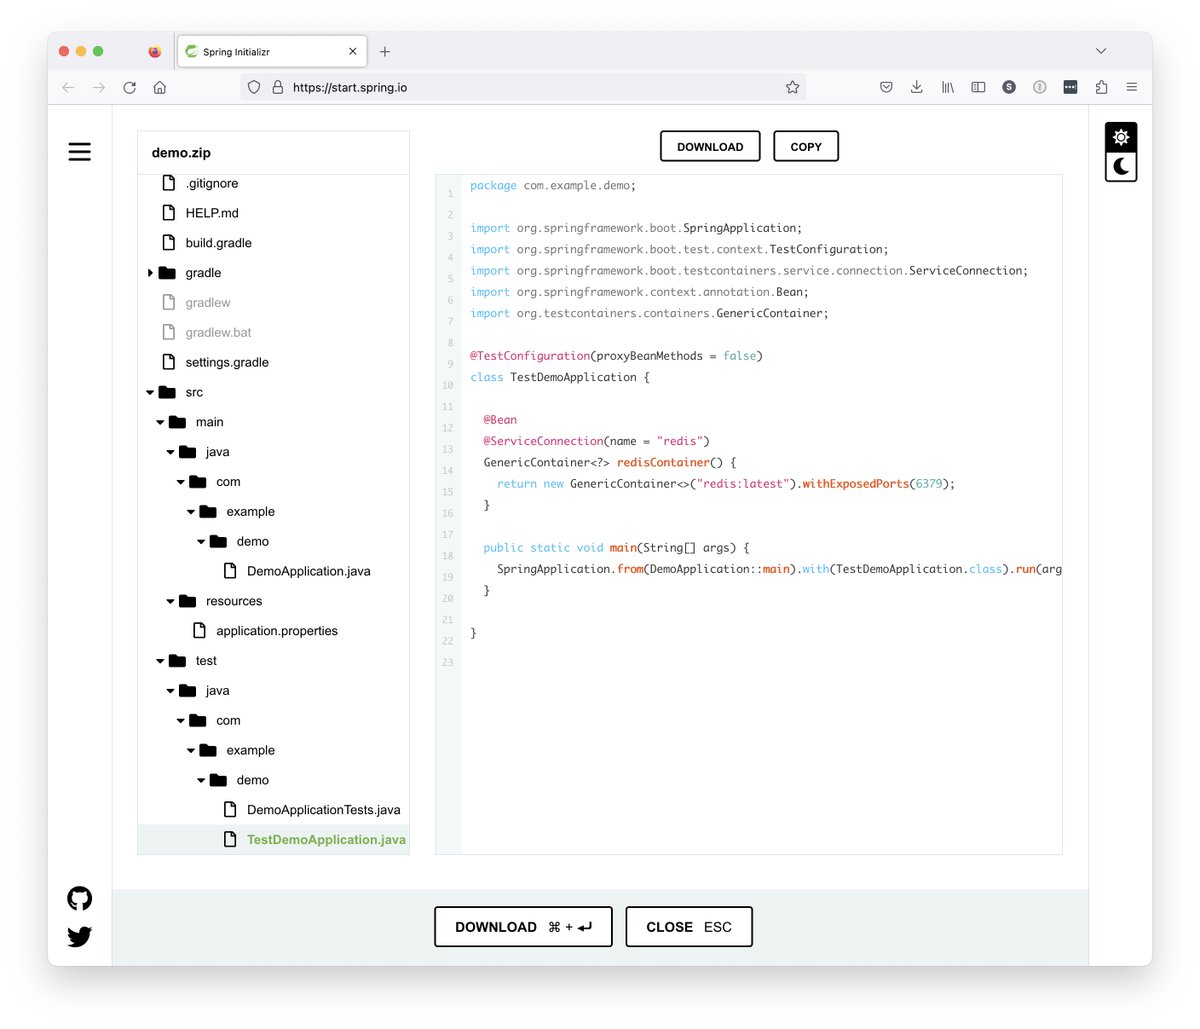Collapse the com folder under main
This screenshot has height=1029, width=1200.
coord(181,483)
